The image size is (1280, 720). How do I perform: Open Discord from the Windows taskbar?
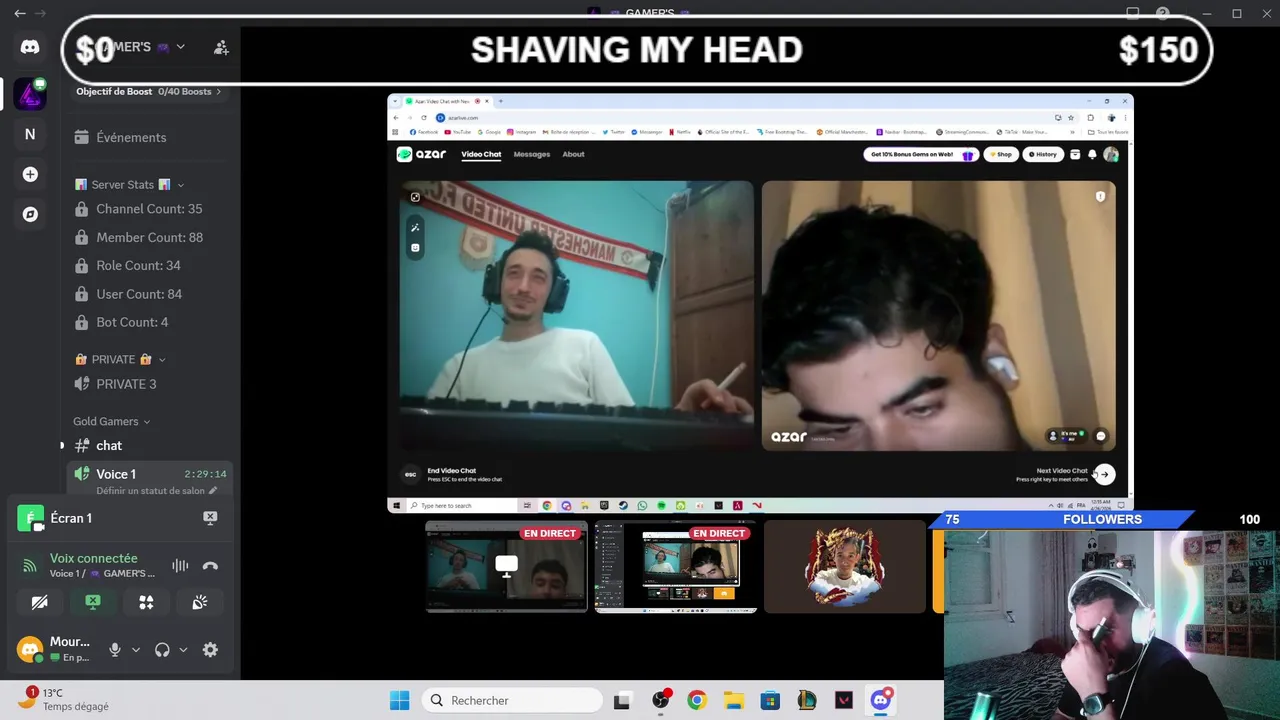coord(881,700)
